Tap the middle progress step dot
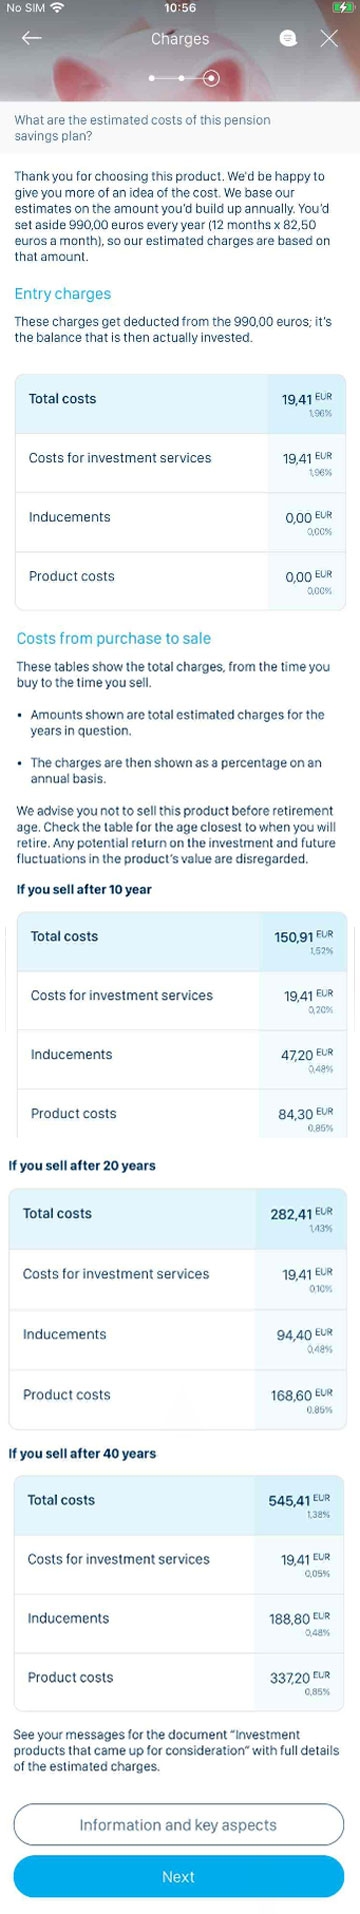 point(181,77)
